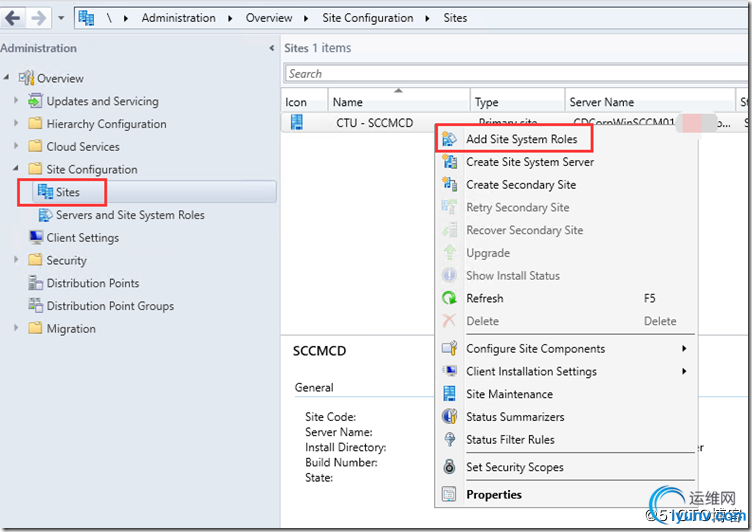Click the Properties menu icon
752x532 pixels.
(449, 494)
